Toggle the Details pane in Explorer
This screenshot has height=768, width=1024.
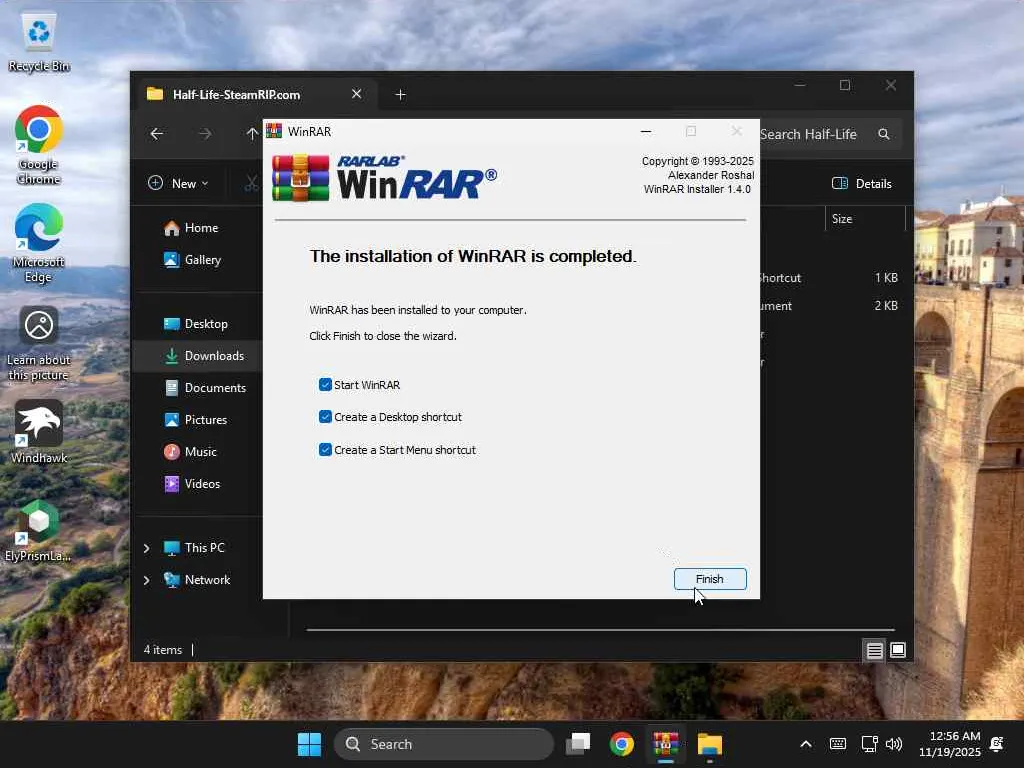pos(861,184)
